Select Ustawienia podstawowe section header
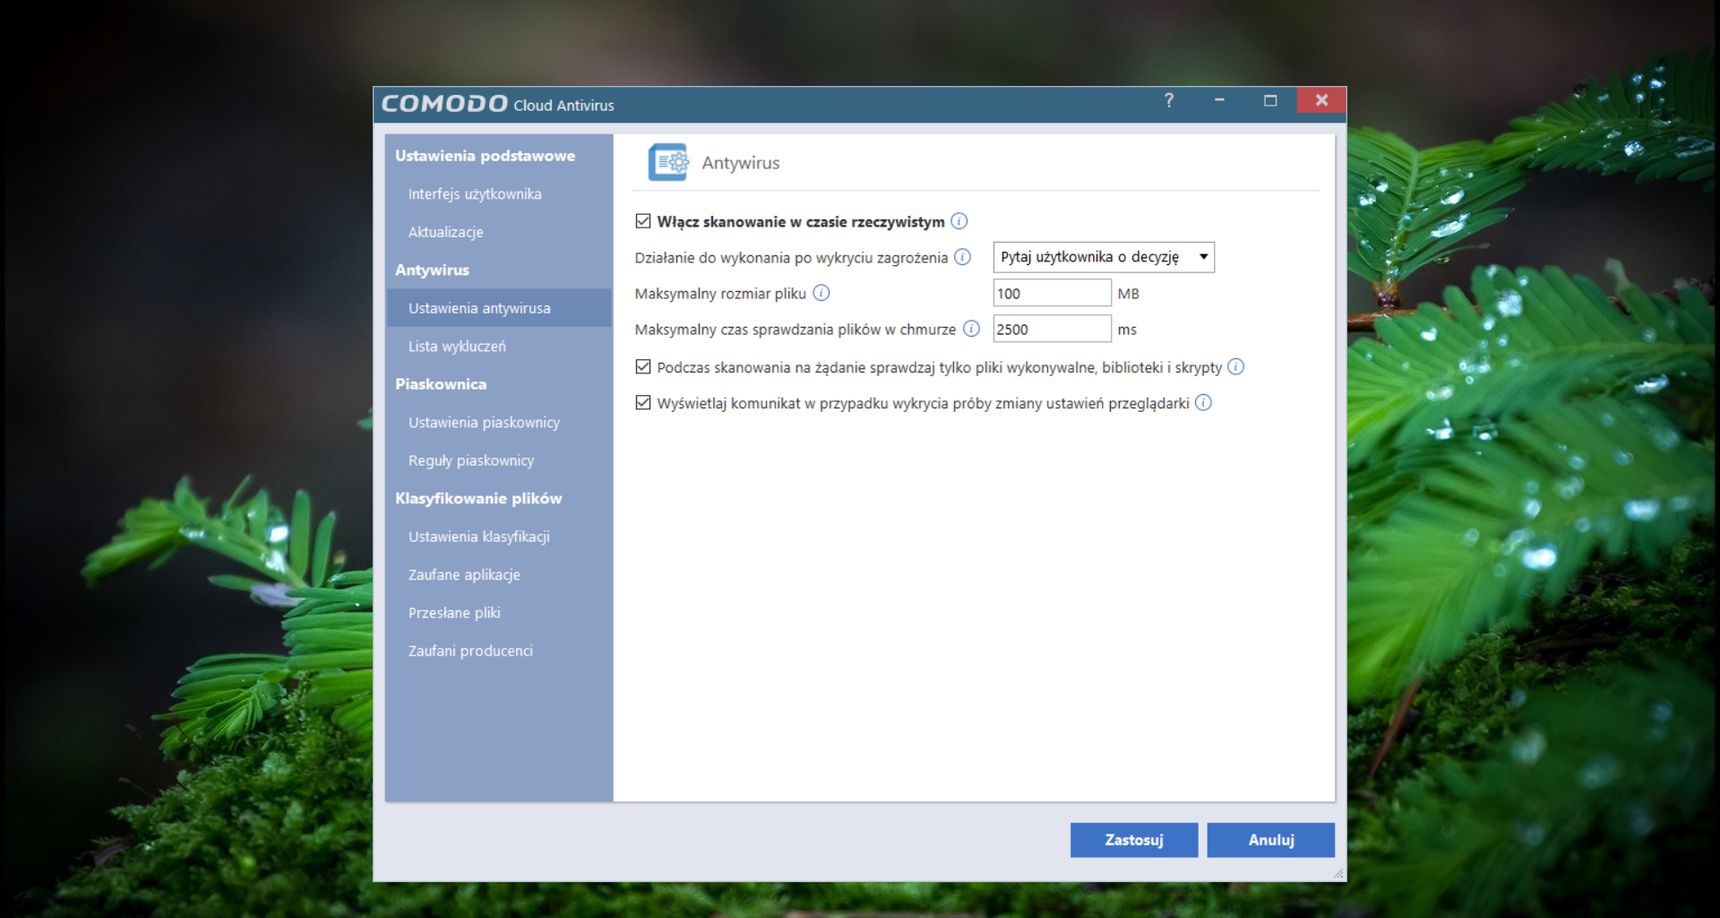Screen dimensions: 1720x918 pos(485,156)
